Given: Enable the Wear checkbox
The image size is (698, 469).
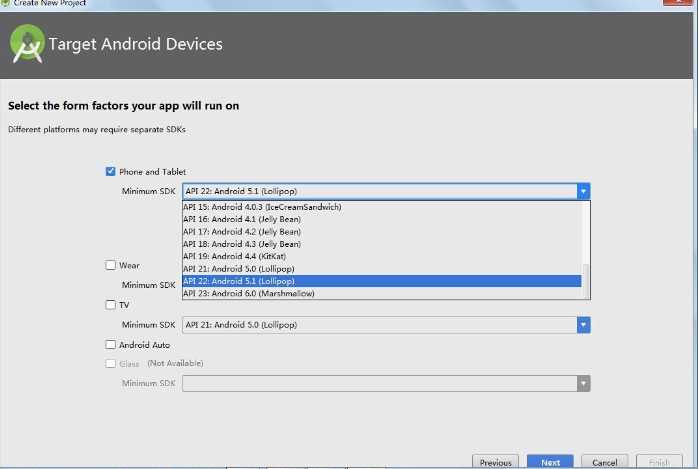Looking at the screenshot, I should point(110,265).
